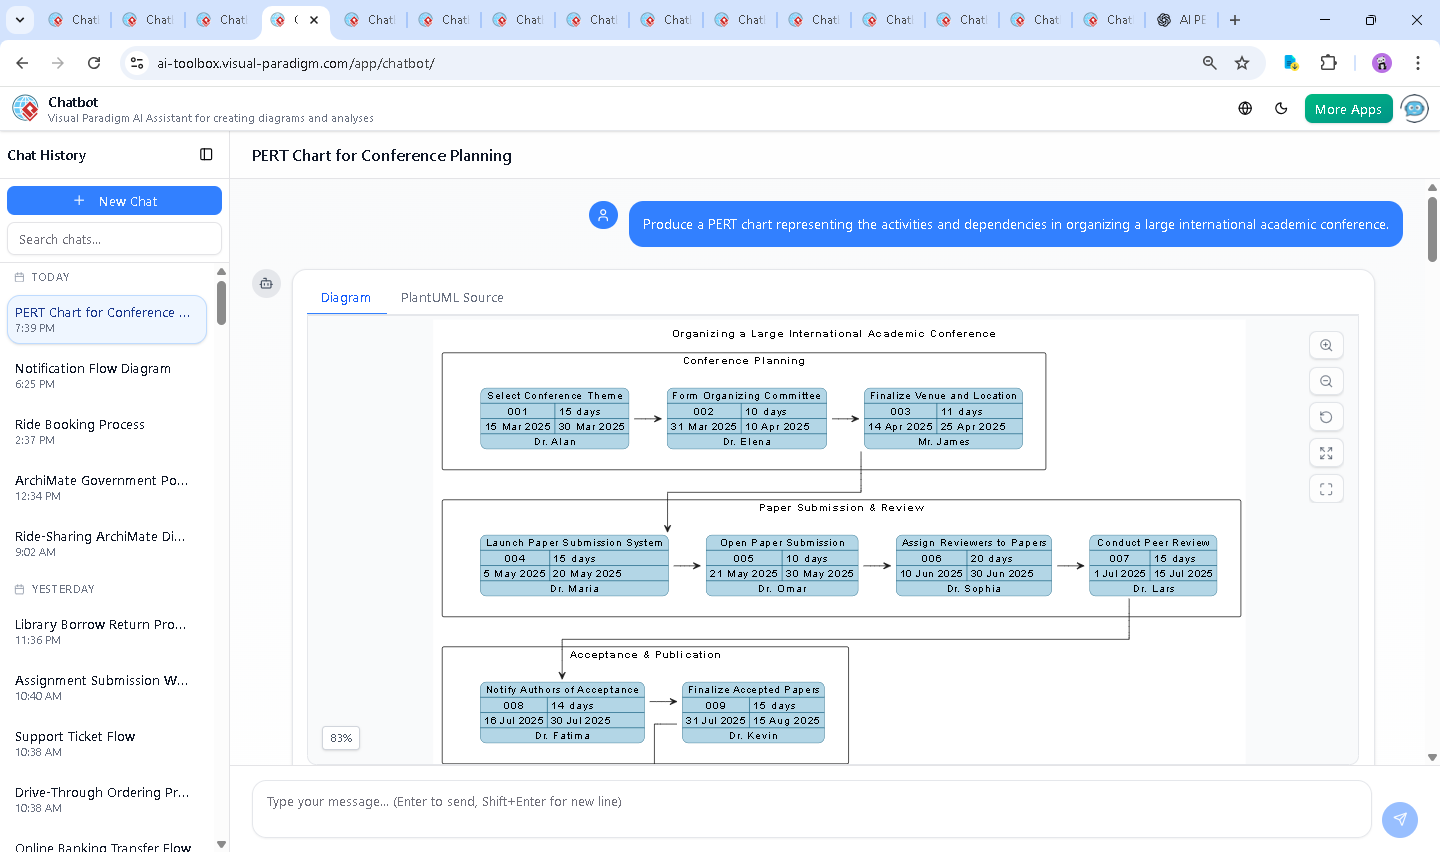Screen dimensions: 1440x852
Task: Switch to the first Chat browser tab
Action: [74, 20]
